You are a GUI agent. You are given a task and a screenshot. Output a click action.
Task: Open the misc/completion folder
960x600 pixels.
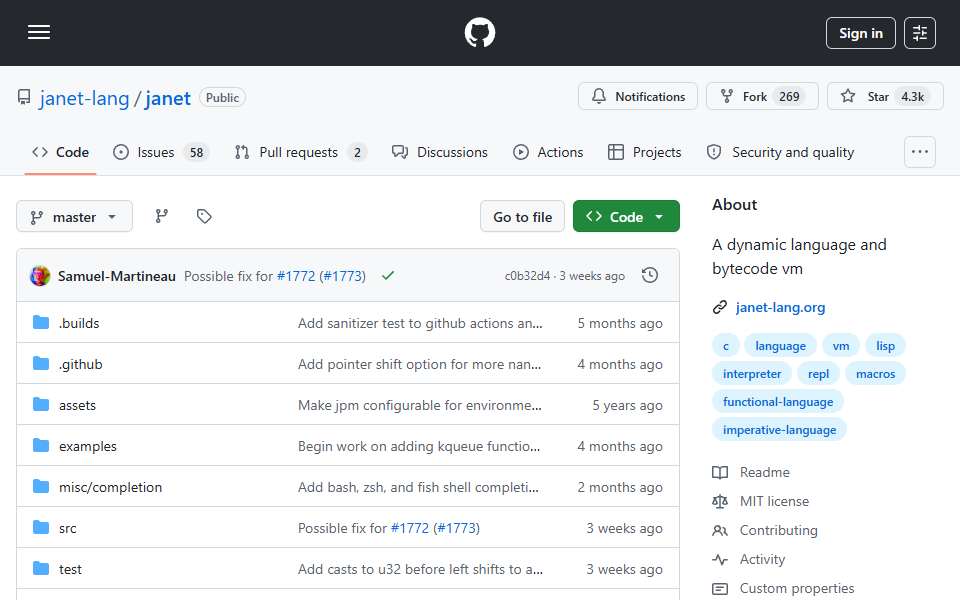(x=110, y=487)
